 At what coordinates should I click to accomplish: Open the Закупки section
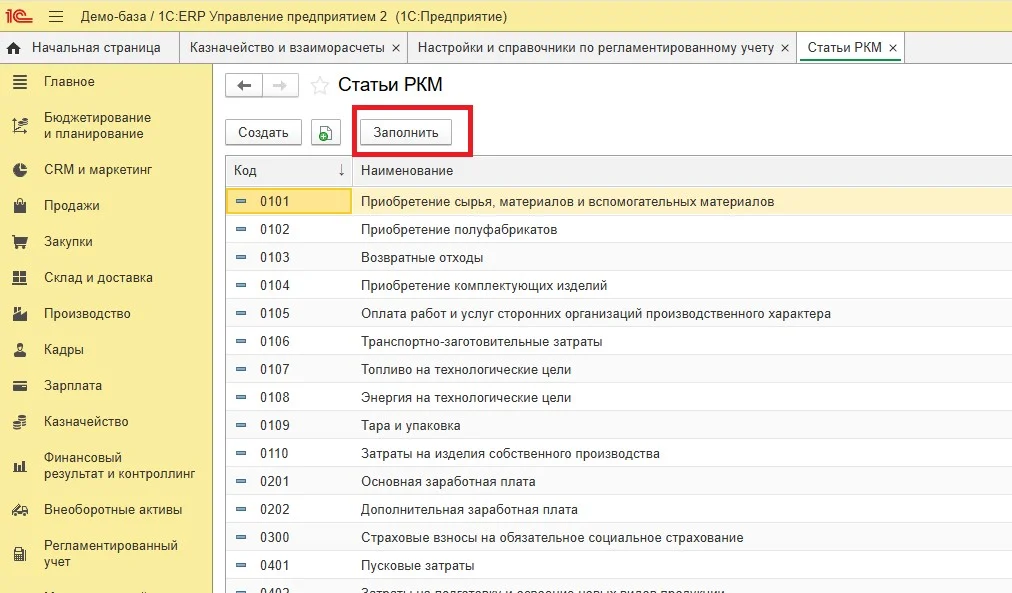(68, 242)
